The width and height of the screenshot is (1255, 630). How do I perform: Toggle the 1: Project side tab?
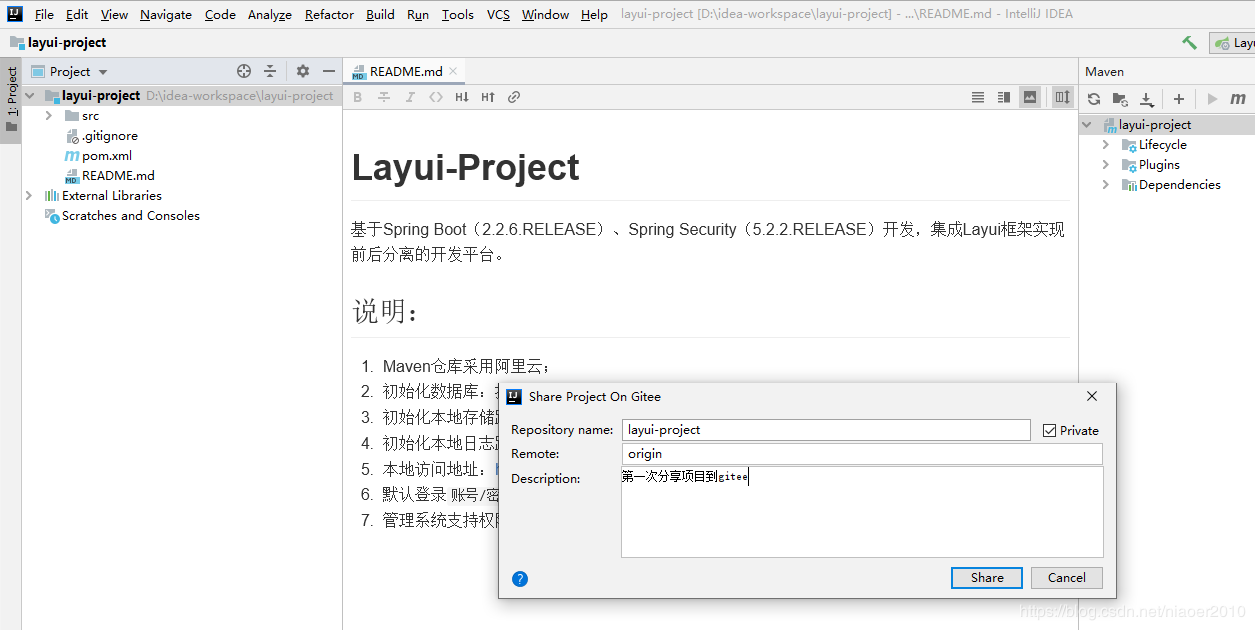pos(11,100)
